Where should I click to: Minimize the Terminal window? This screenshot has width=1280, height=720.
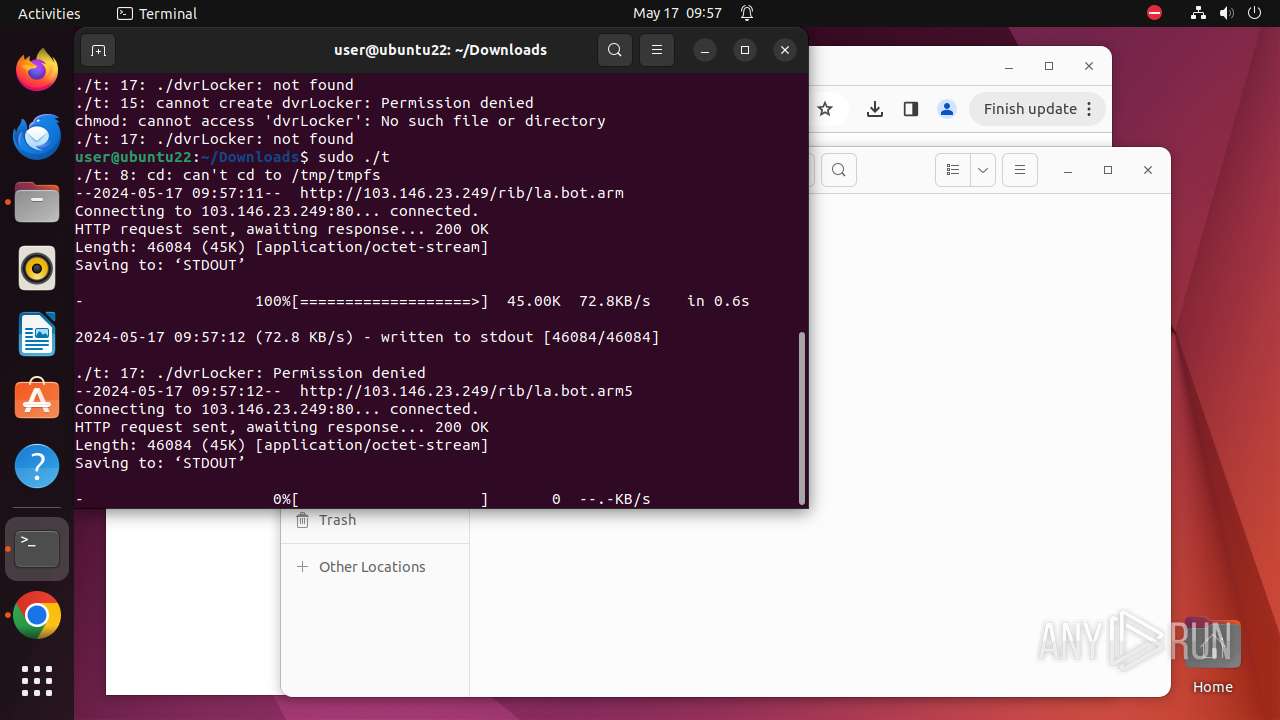point(705,50)
